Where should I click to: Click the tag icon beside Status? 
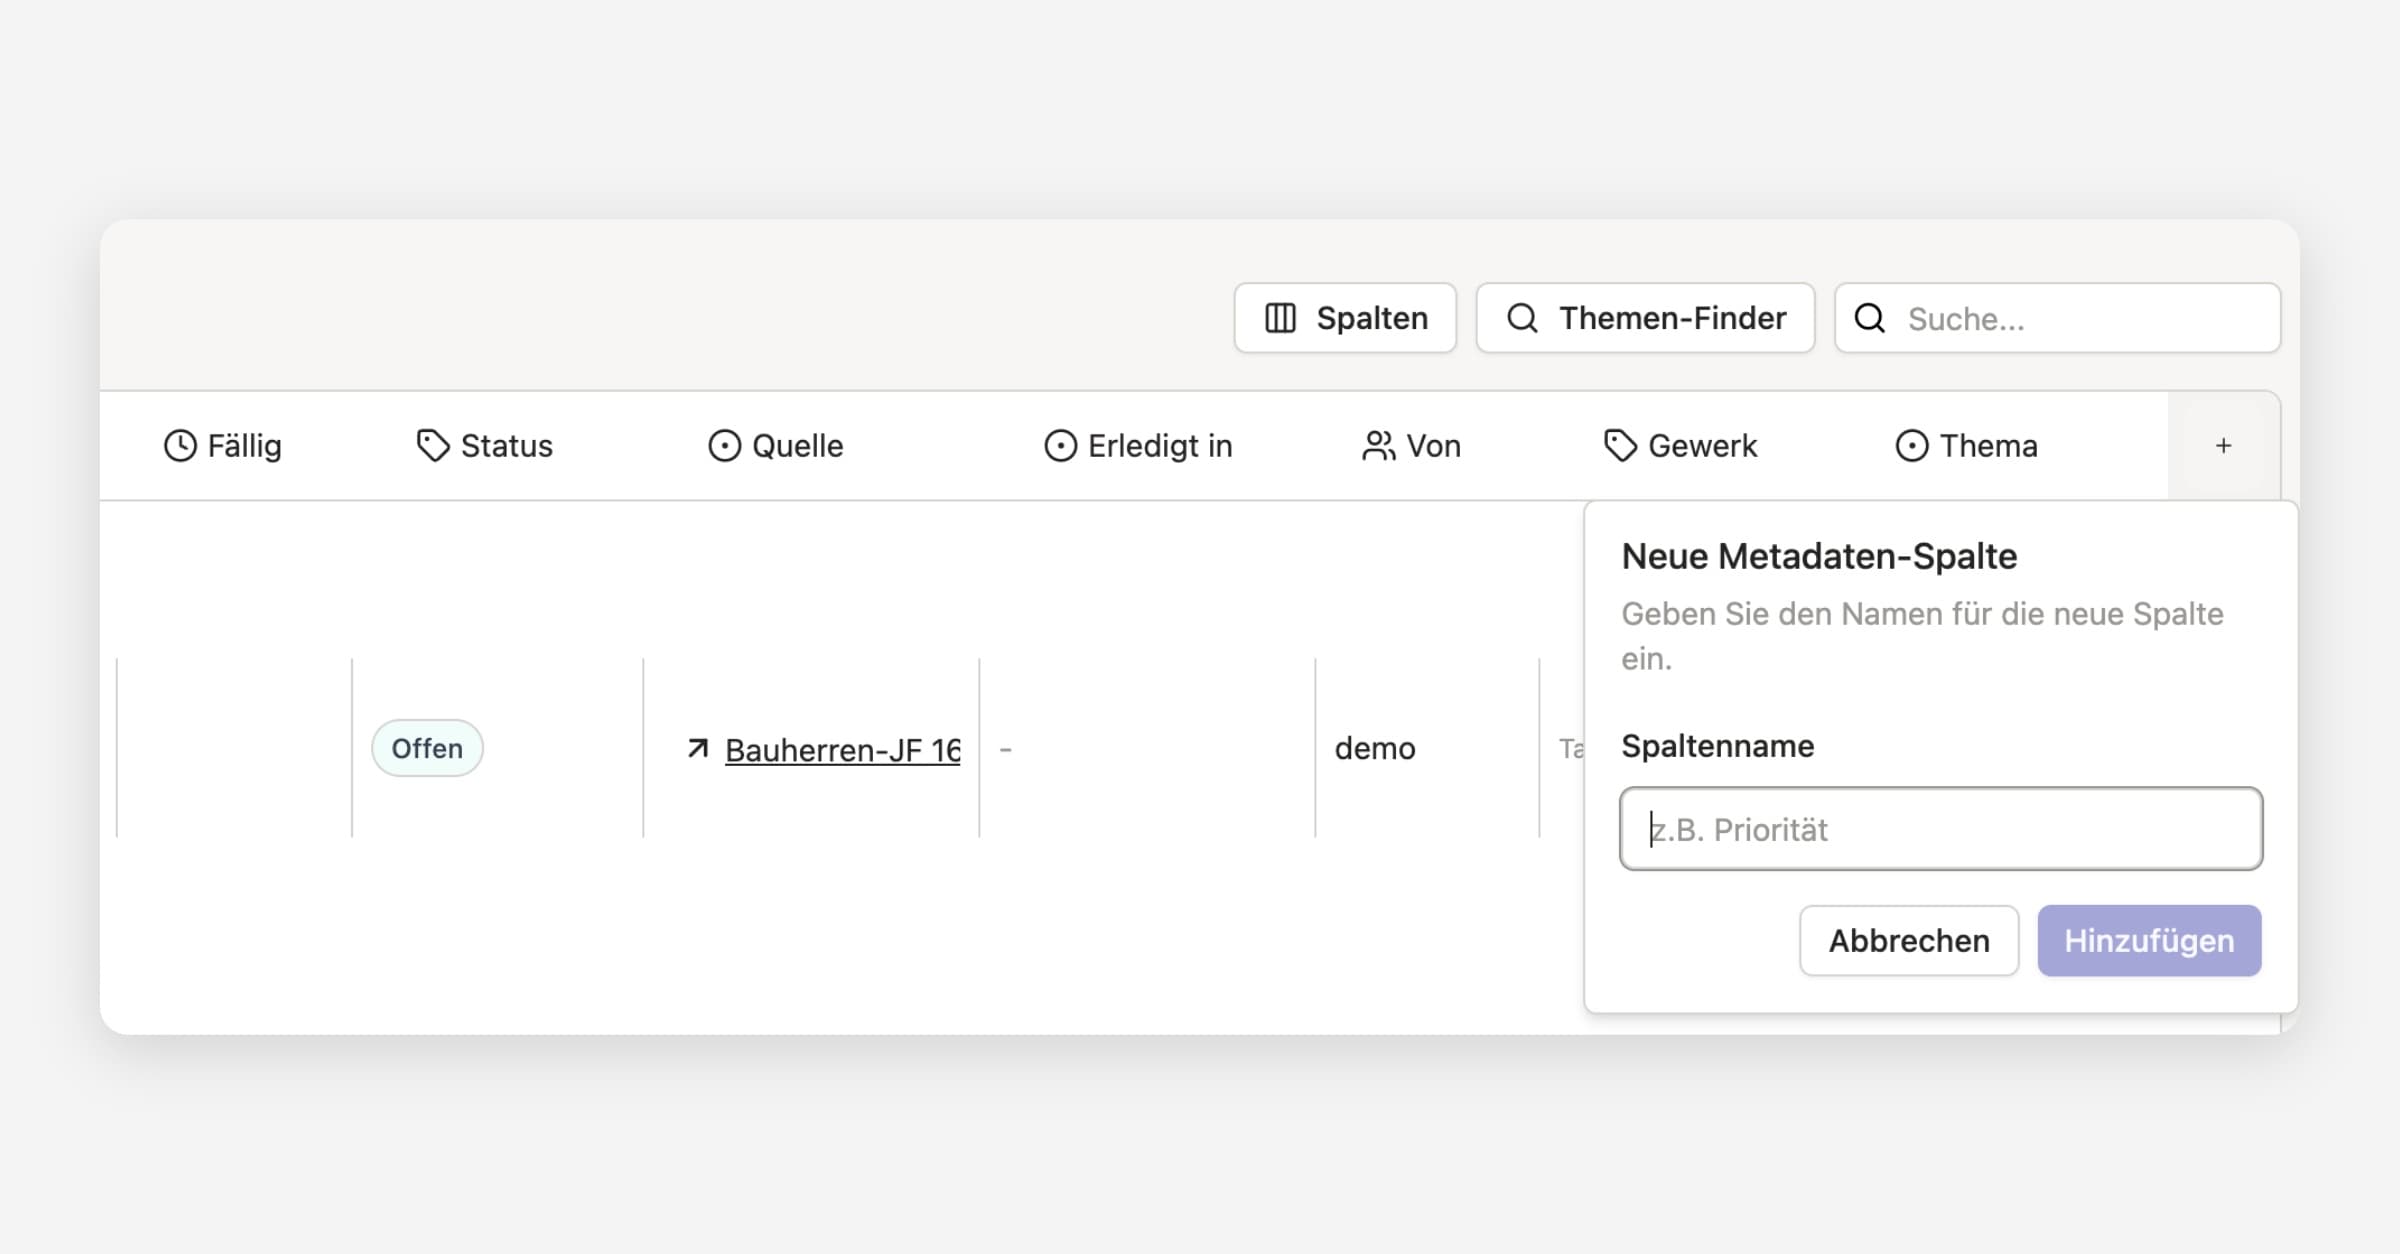point(432,446)
